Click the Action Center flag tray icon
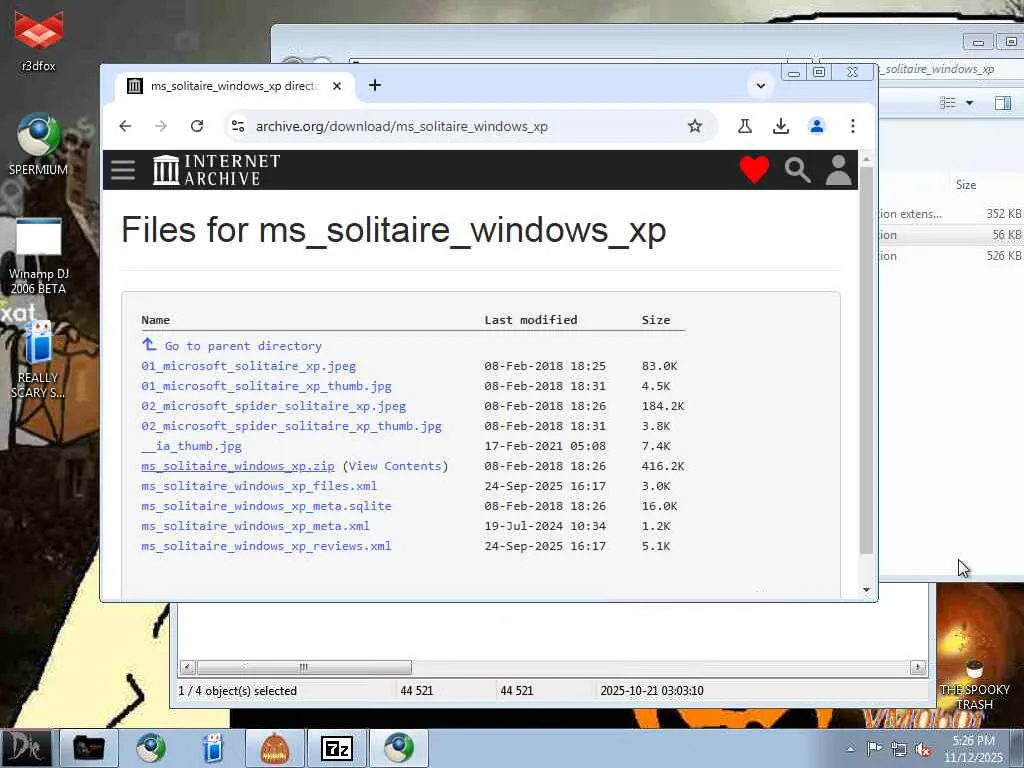 (874, 749)
